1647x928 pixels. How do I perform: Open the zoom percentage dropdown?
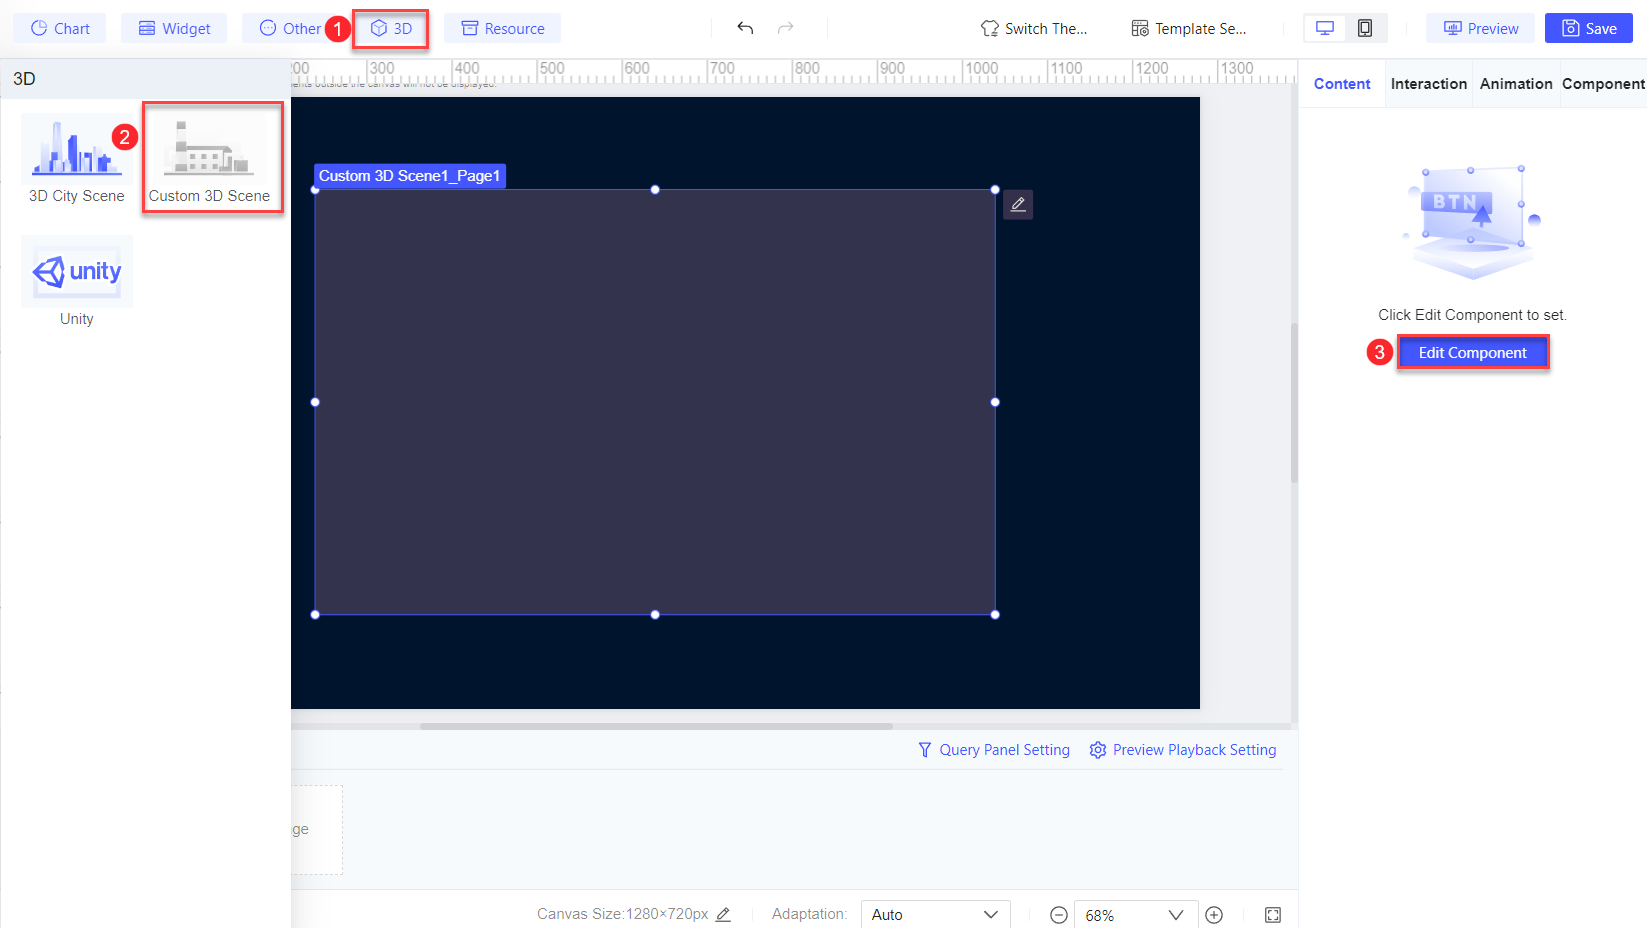coord(1135,914)
